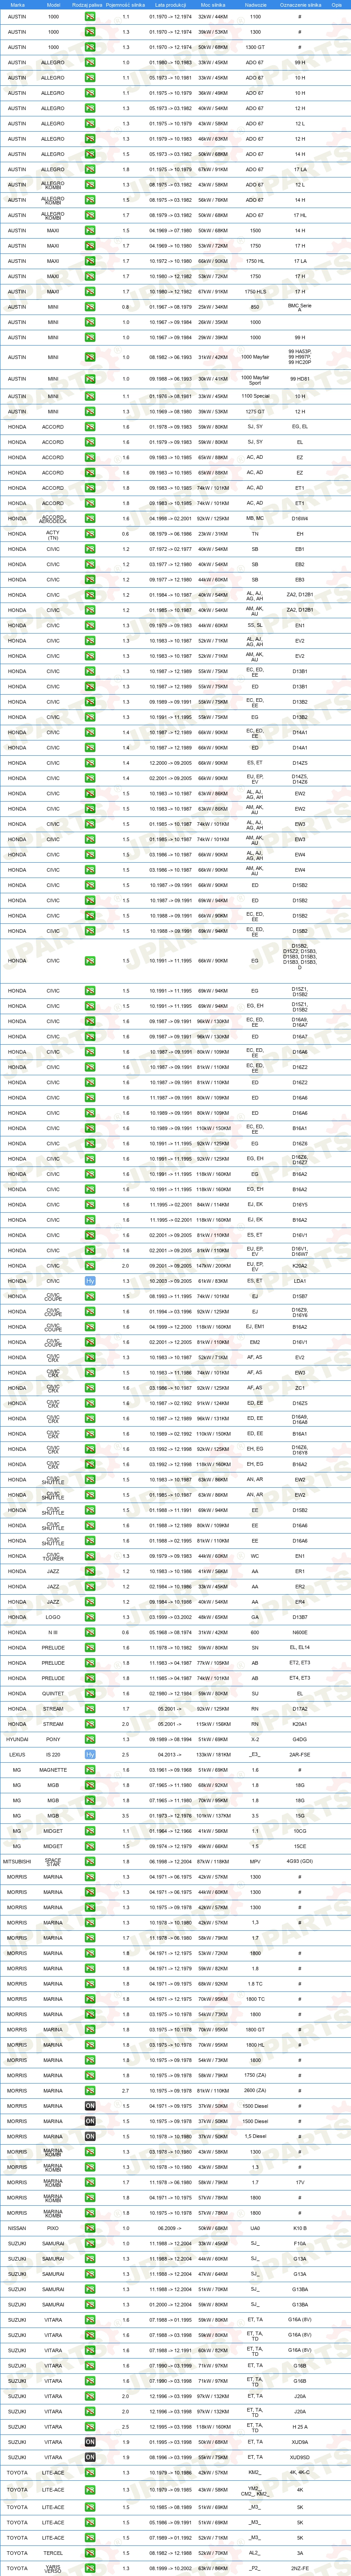The height and width of the screenshot is (2576, 351).
Task: Click the petrol icon in MG Midget 15CE row
Action: pyautogui.click(x=90, y=1846)
